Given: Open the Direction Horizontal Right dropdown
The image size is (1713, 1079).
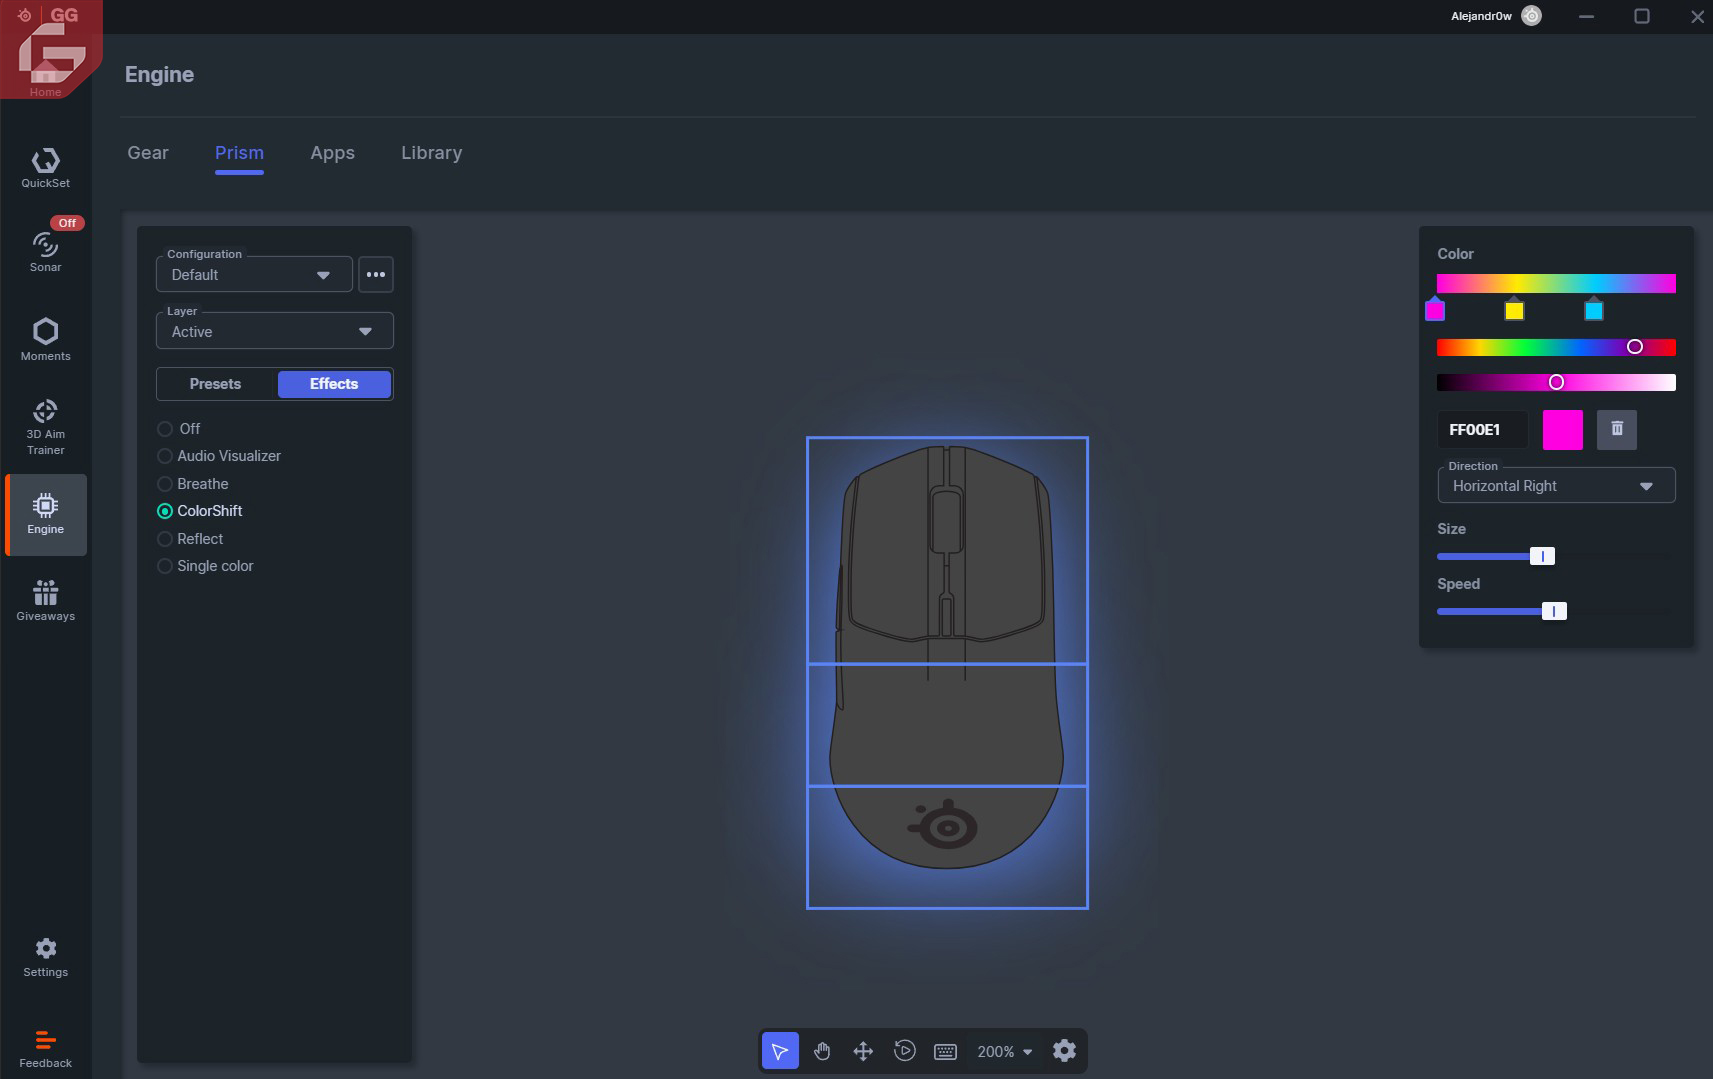Looking at the screenshot, I should [1556, 485].
